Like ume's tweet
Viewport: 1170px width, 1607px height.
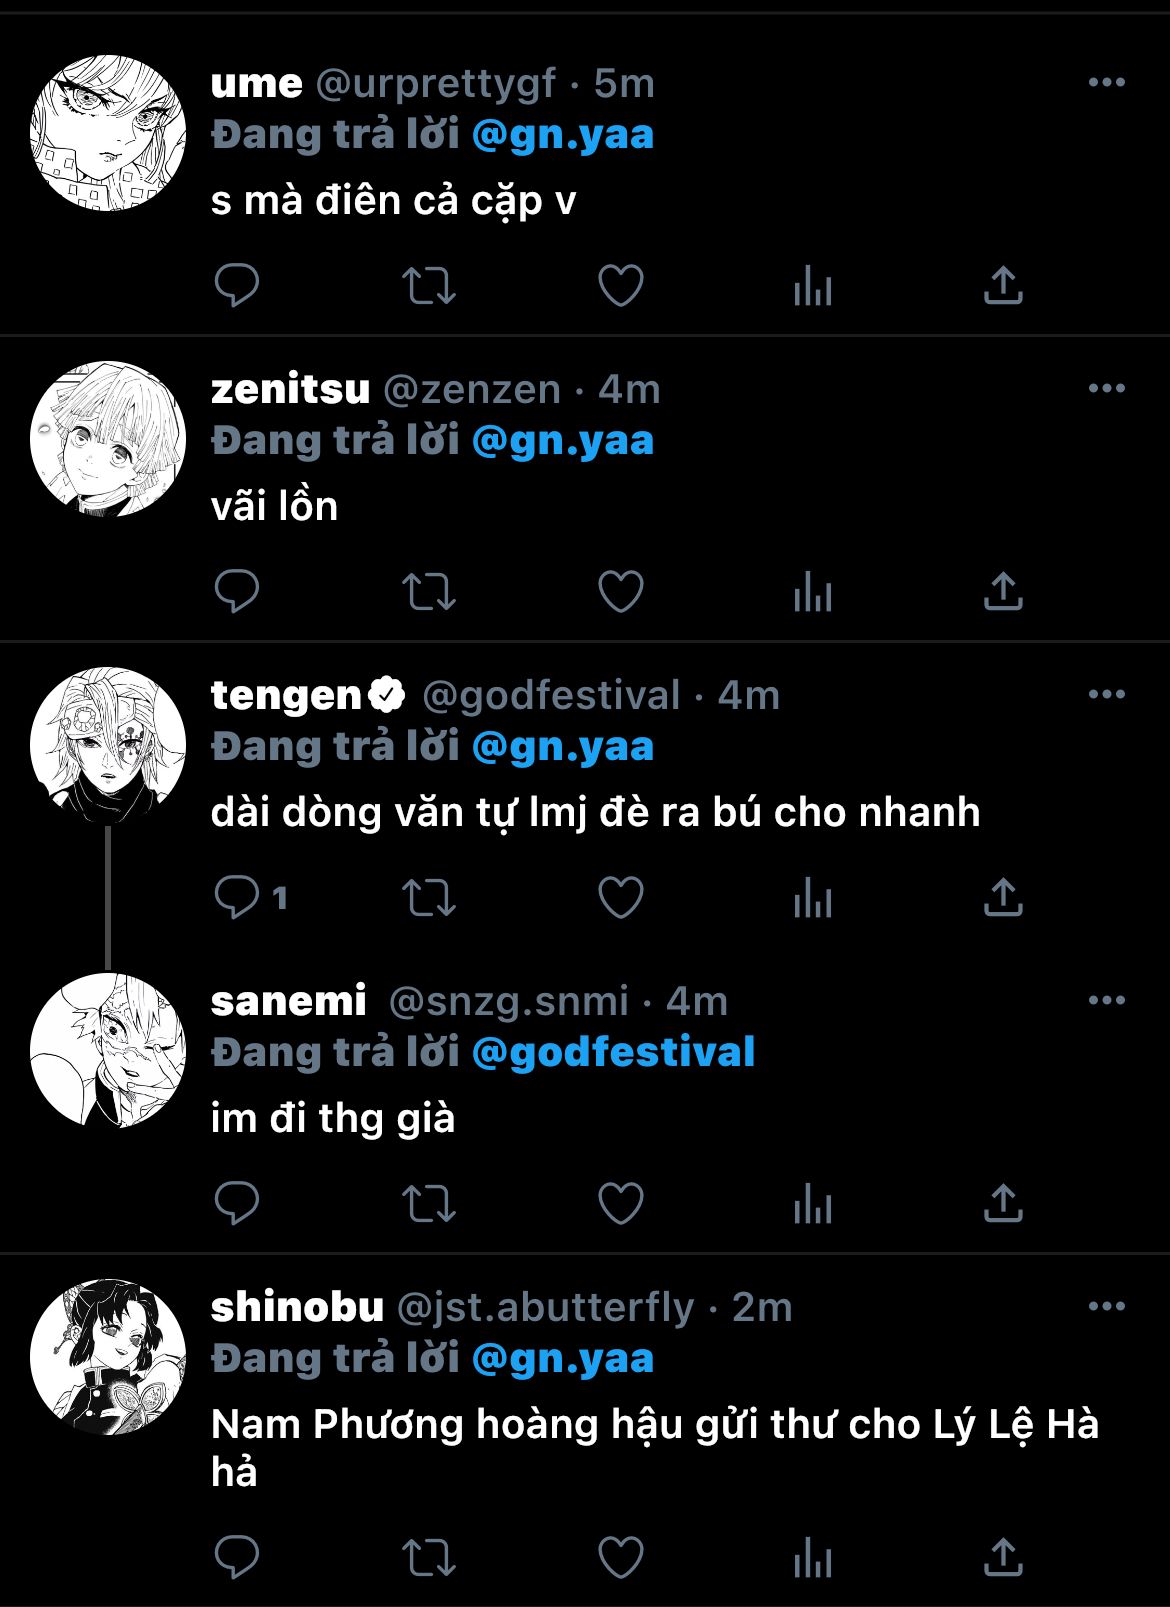(621, 286)
